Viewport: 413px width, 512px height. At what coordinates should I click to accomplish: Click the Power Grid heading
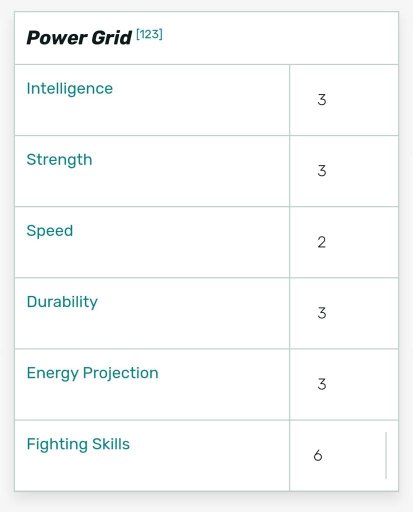(x=79, y=38)
